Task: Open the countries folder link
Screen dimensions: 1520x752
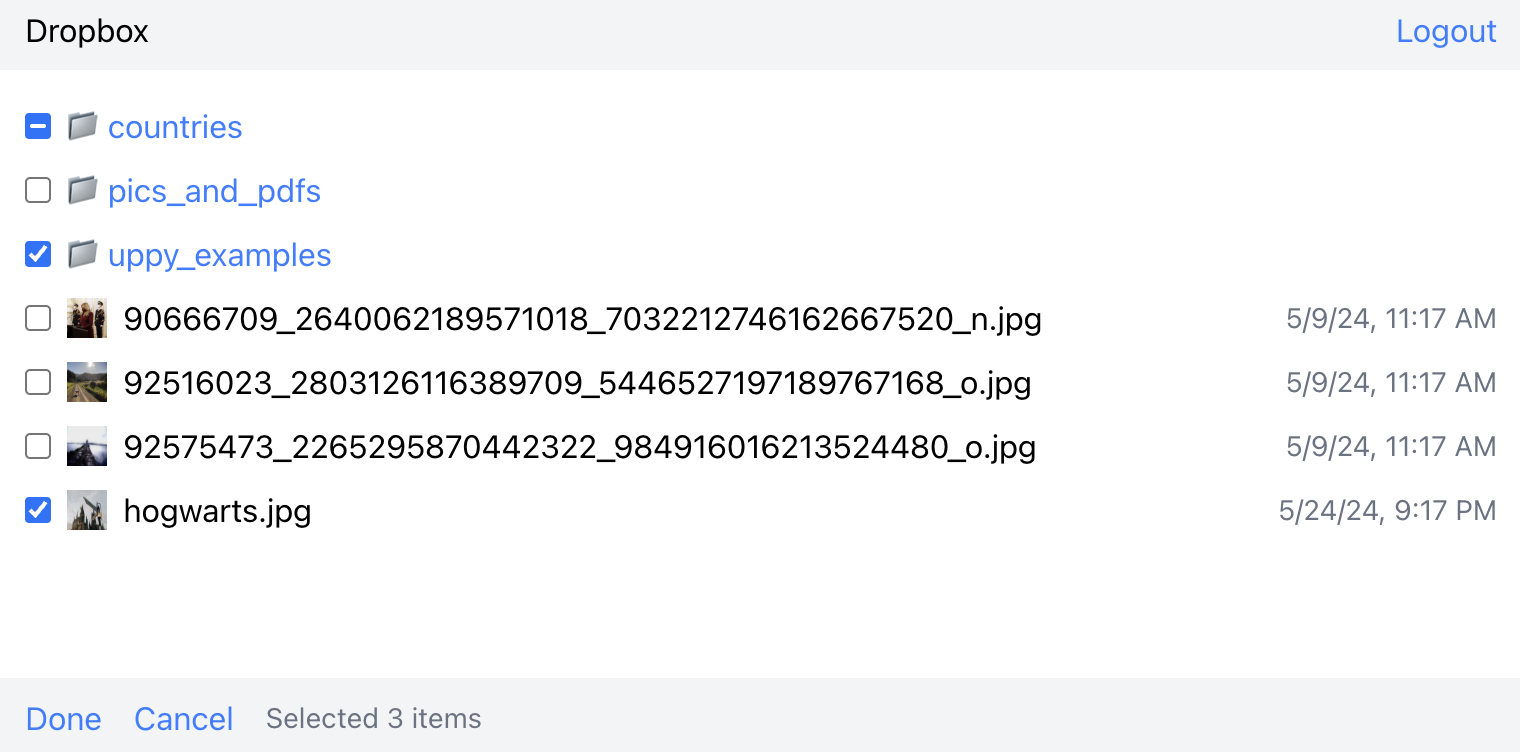Action: tap(175, 127)
